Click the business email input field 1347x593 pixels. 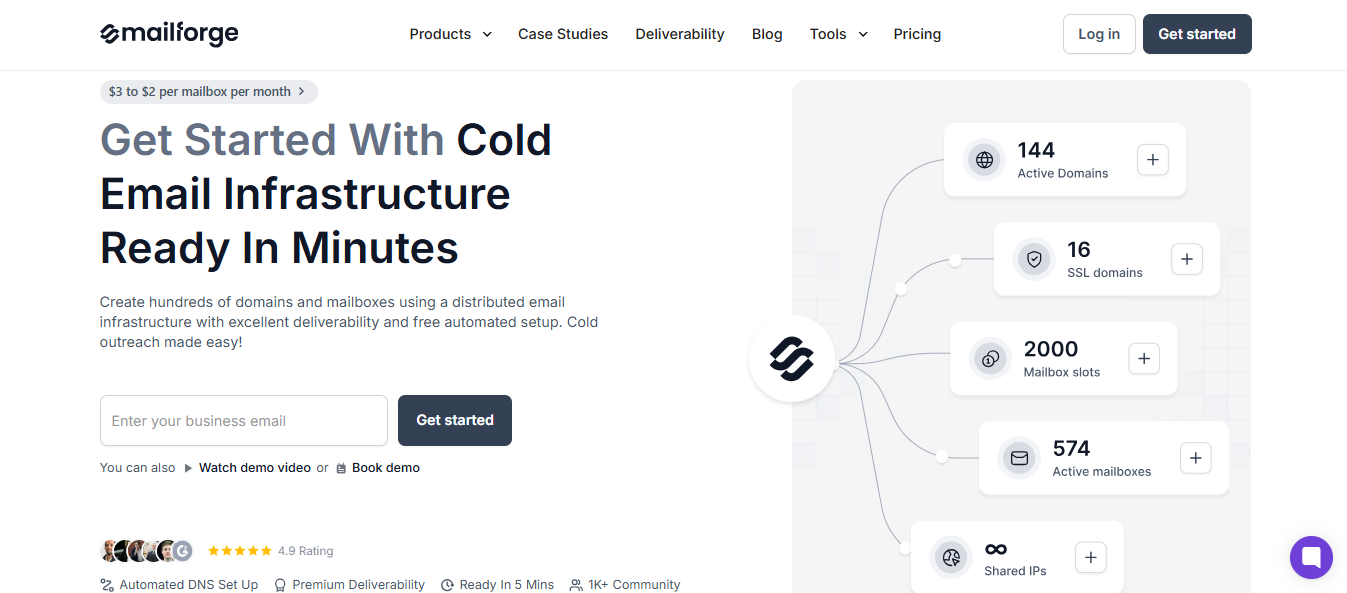point(243,420)
